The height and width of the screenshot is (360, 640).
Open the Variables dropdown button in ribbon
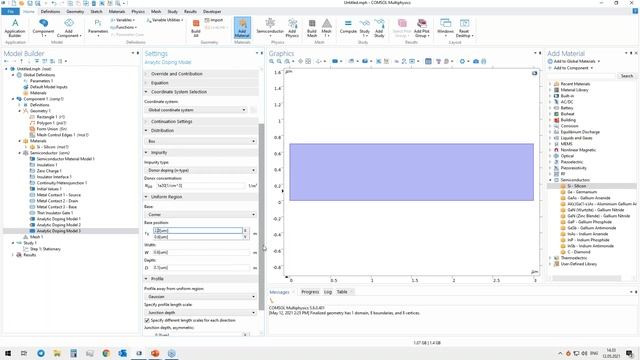click(x=123, y=20)
